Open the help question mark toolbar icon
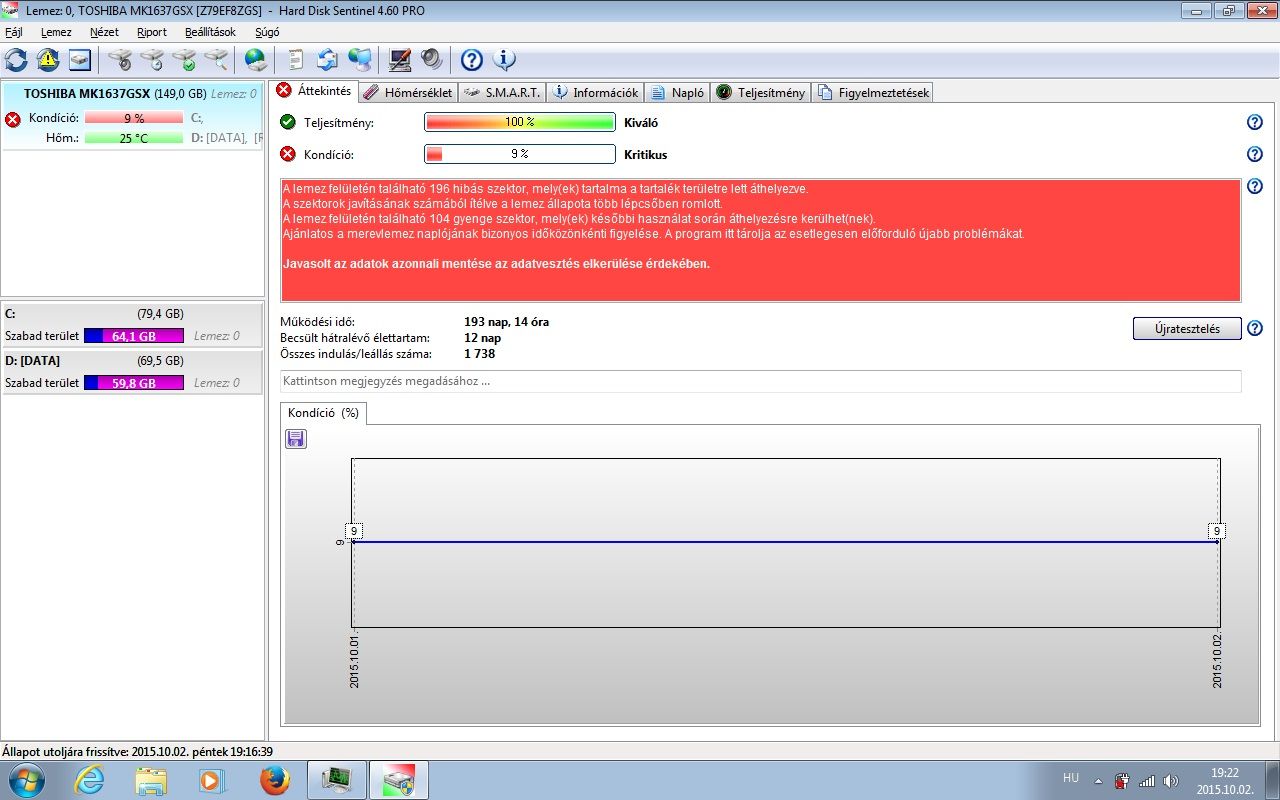 coord(472,60)
